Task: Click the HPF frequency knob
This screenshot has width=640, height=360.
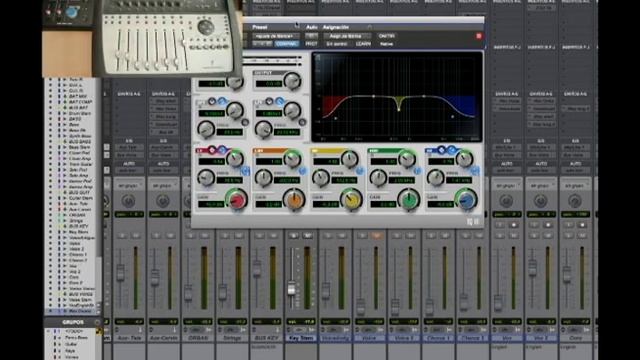Action: pyautogui.click(x=206, y=129)
